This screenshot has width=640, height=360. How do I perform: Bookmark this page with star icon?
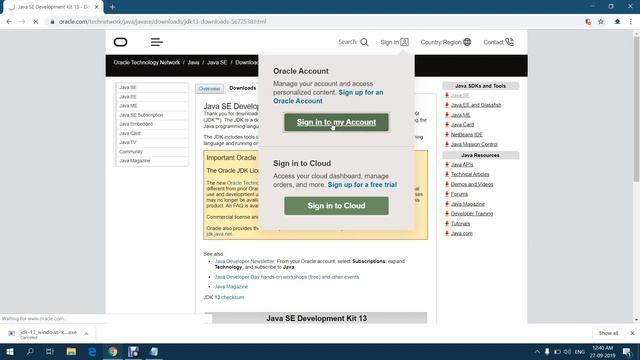(x=601, y=22)
